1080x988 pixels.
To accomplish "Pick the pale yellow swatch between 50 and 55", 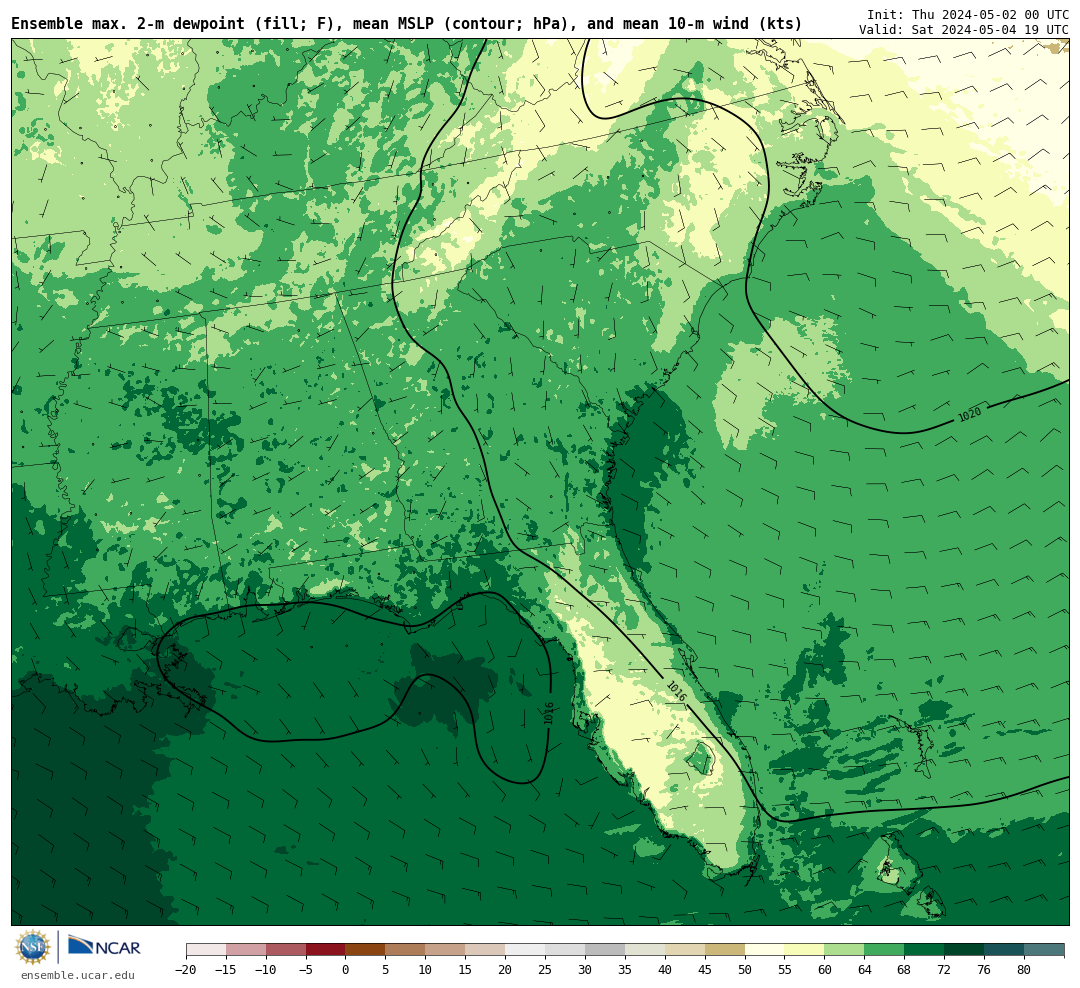I will 765,950.
